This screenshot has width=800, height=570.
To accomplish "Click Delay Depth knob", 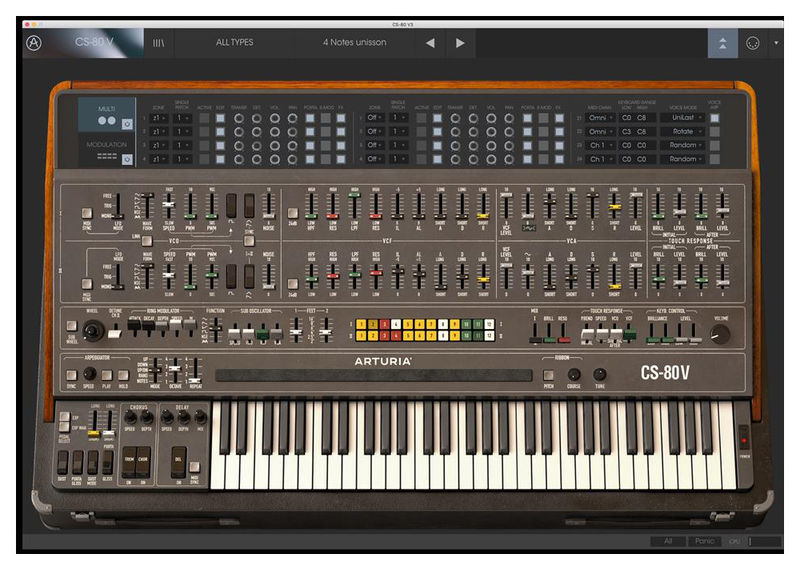I will click(x=183, y=417).
